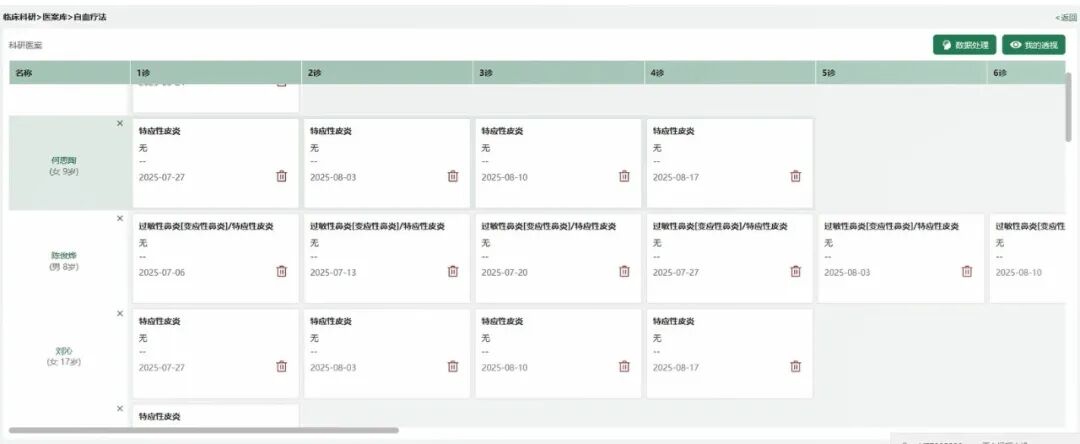The width and height of the screenshot is (1080, 444).
Task: Click the horizontal scrollbar thumb
Action: pyautogui.click(x=204, y=430)
